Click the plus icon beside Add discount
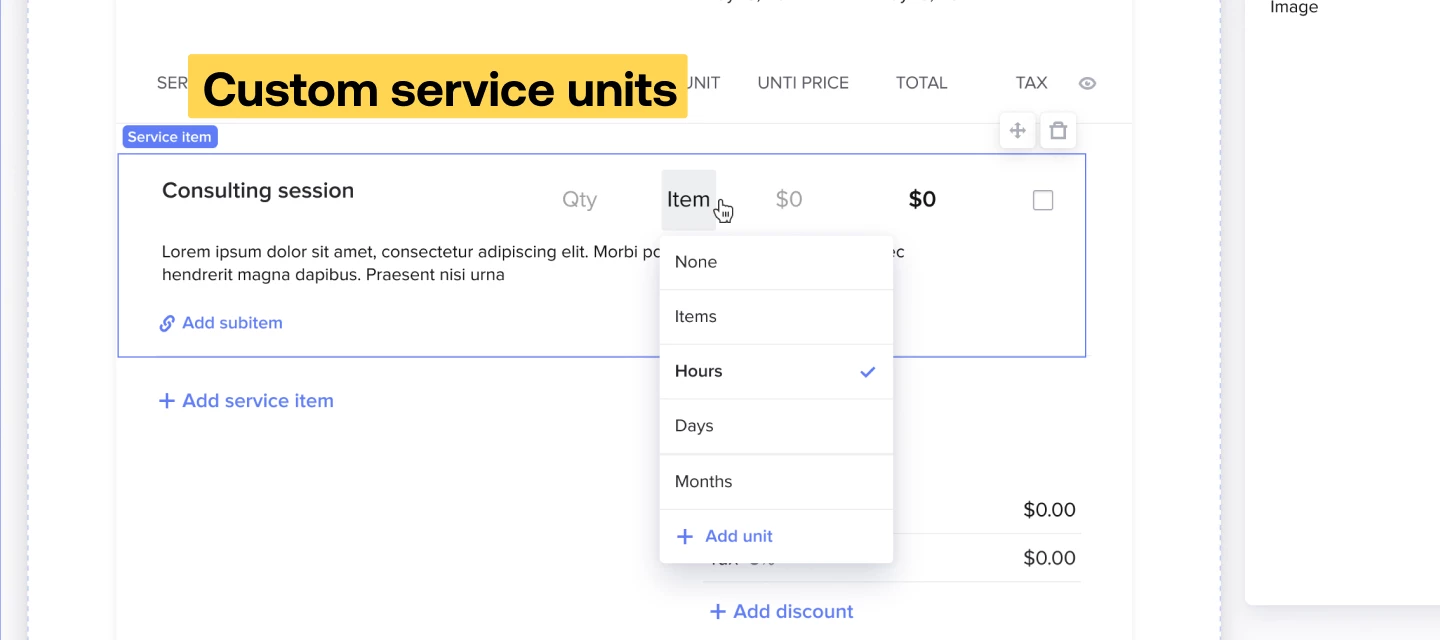This screenshot has height=640, width=1440. (719, 611)
